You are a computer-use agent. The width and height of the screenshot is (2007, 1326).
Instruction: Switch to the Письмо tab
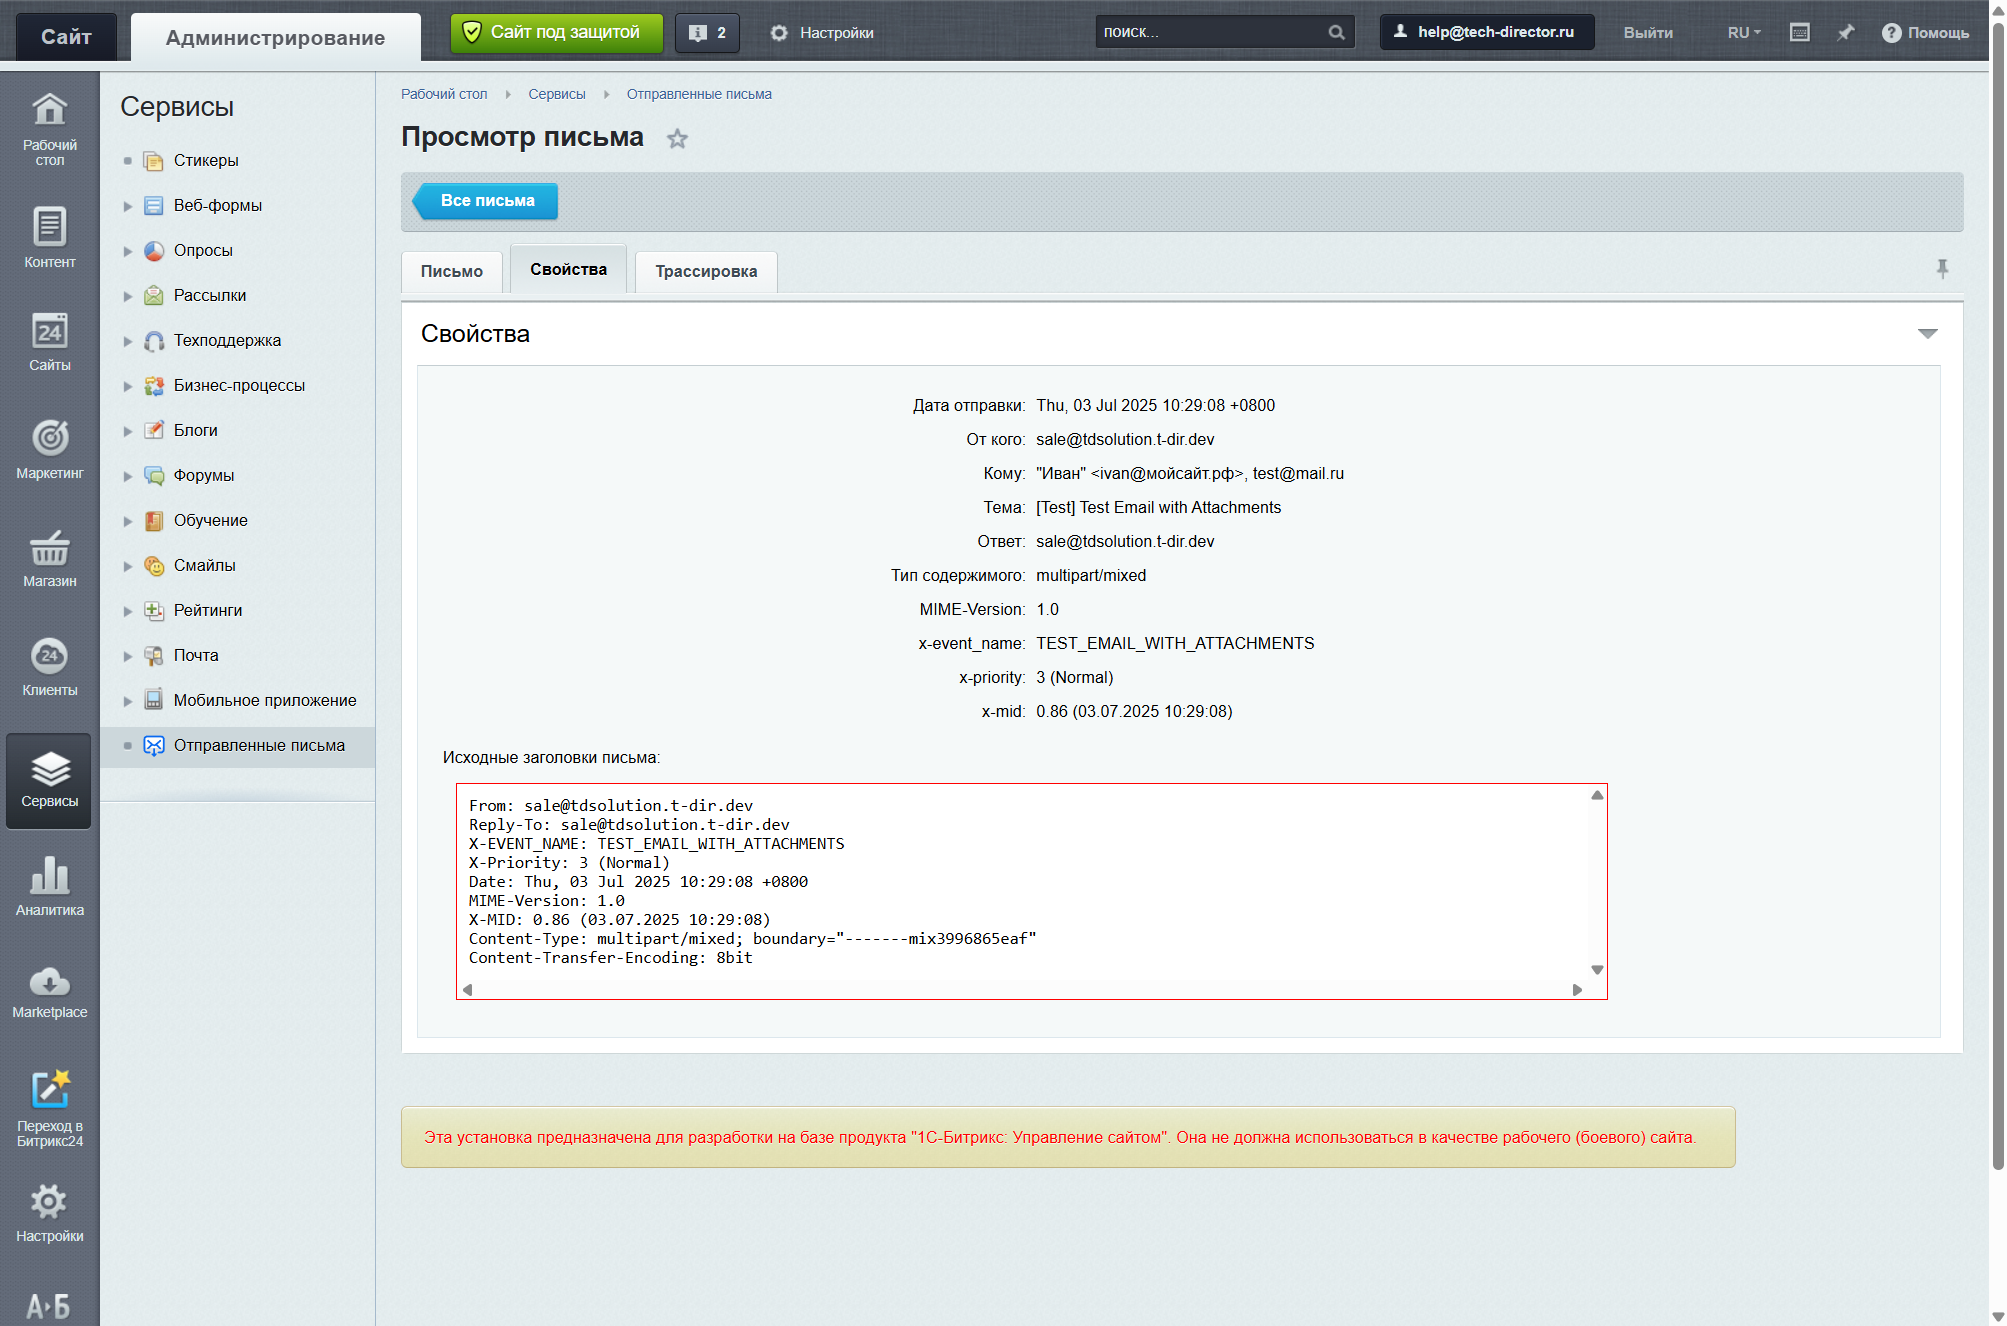(451, 272)
